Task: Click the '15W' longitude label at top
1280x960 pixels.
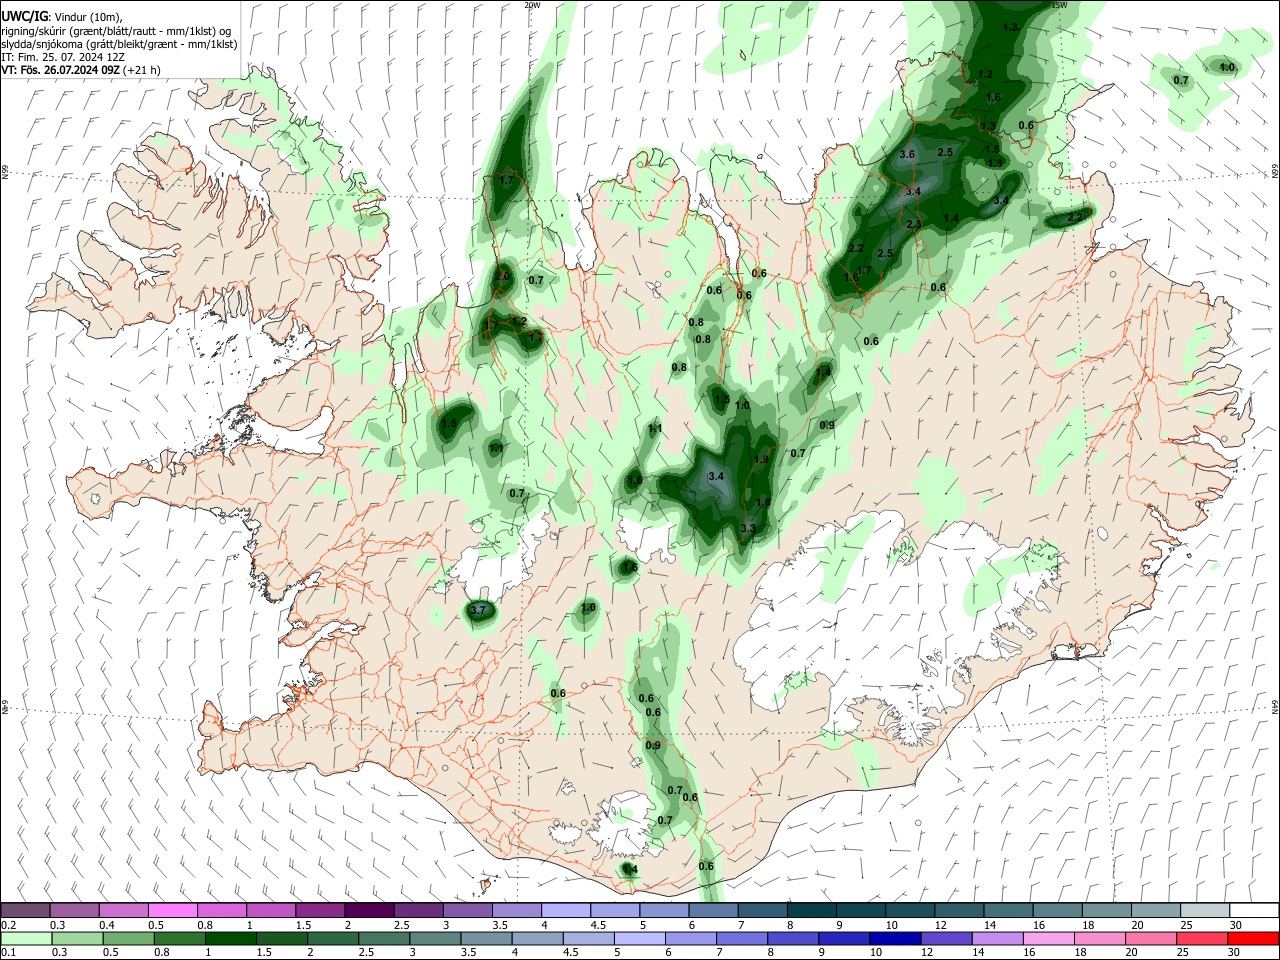Action: [x=1060, y=5]
